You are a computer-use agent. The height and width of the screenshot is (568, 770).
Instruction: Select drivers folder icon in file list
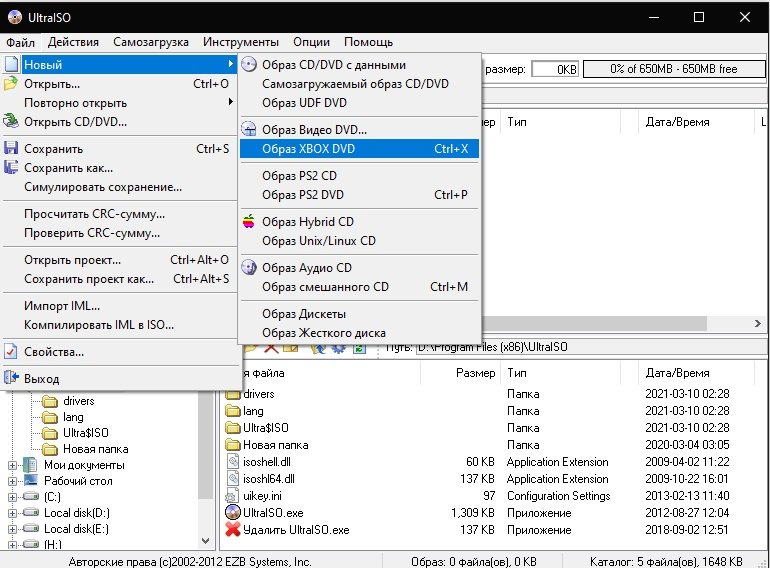pyautogui.click(x=232, y=394)
